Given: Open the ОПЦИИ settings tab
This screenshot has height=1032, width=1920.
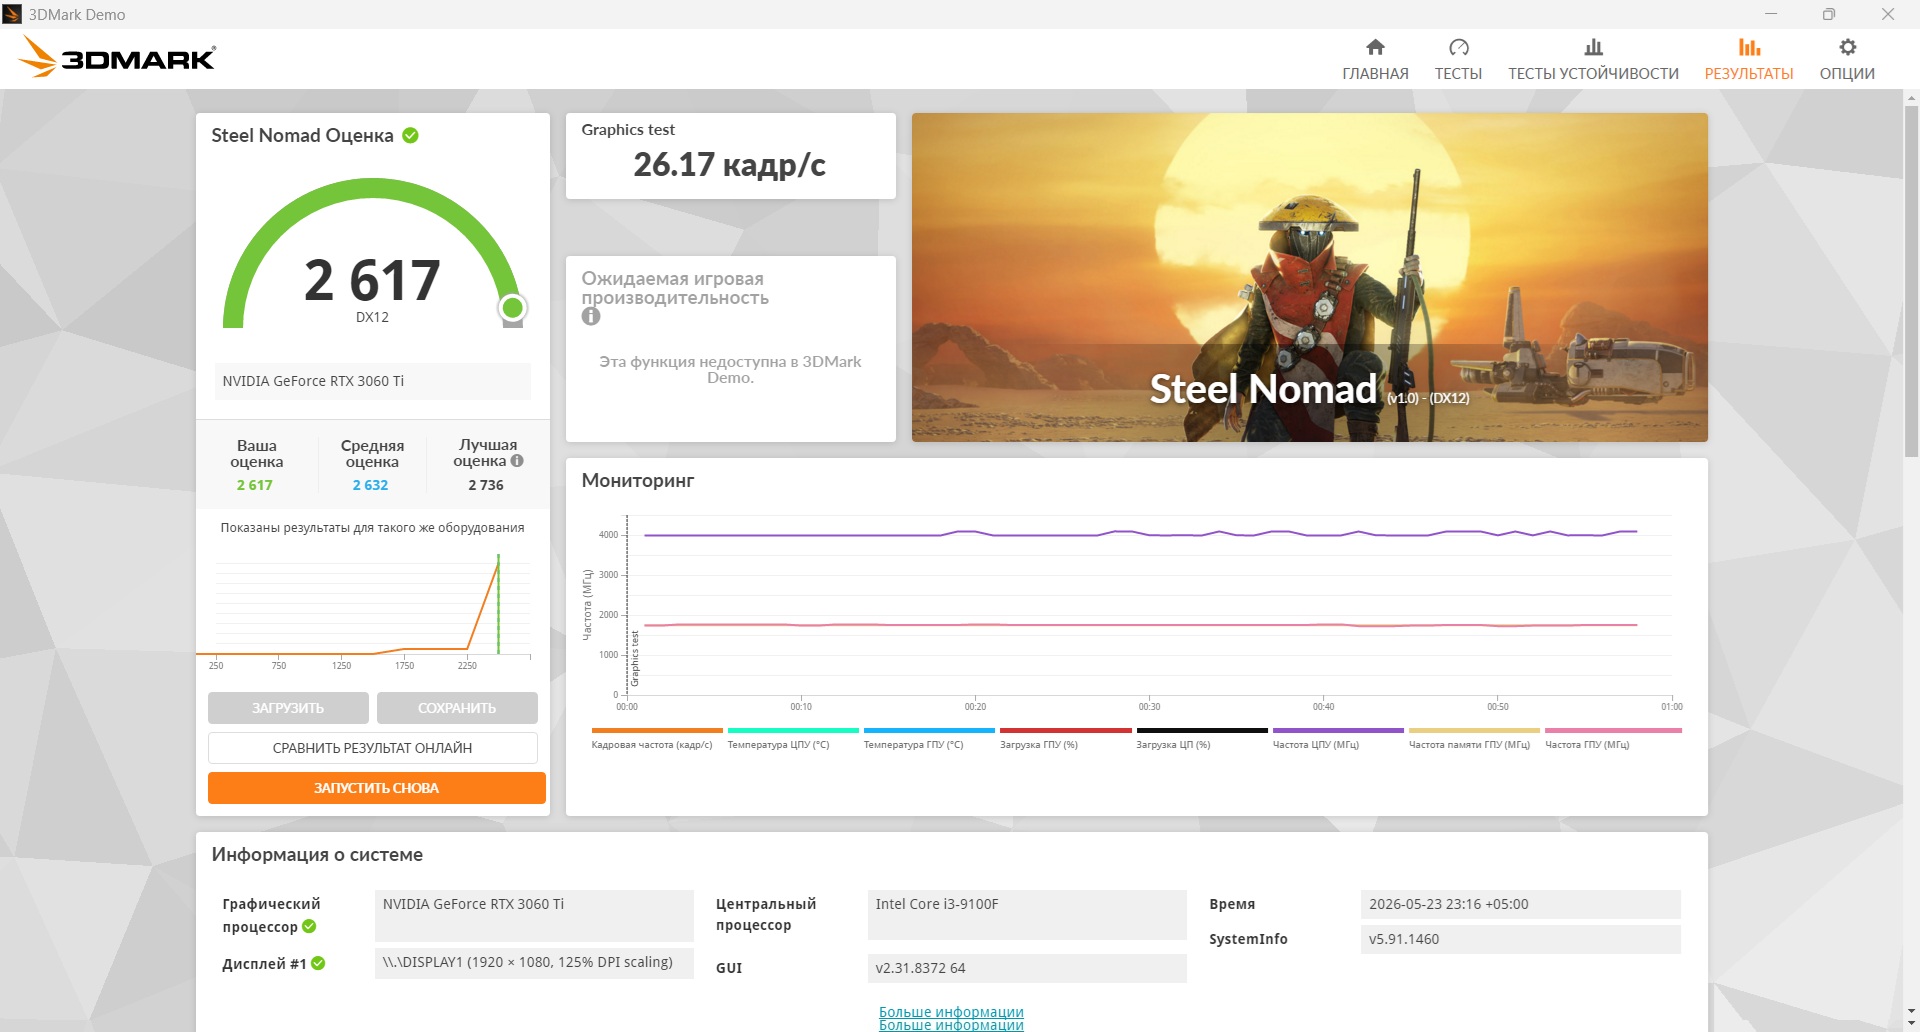Looking at the screenshot, I should 1847,60.
